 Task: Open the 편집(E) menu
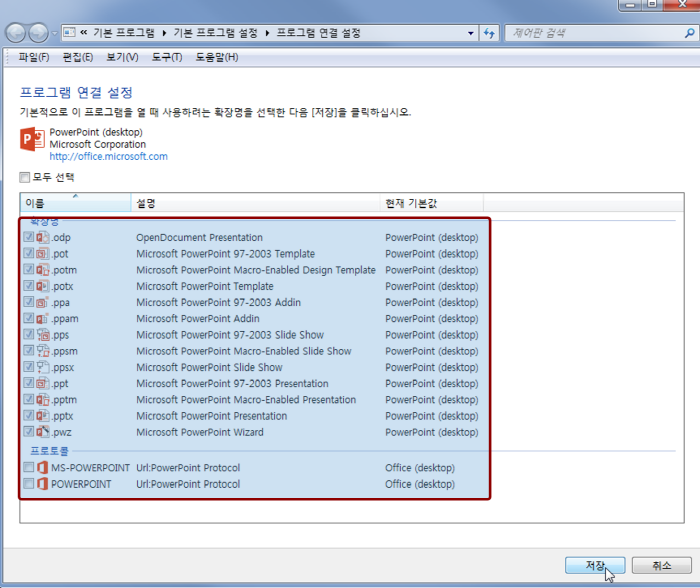click(x=78, y=57)
